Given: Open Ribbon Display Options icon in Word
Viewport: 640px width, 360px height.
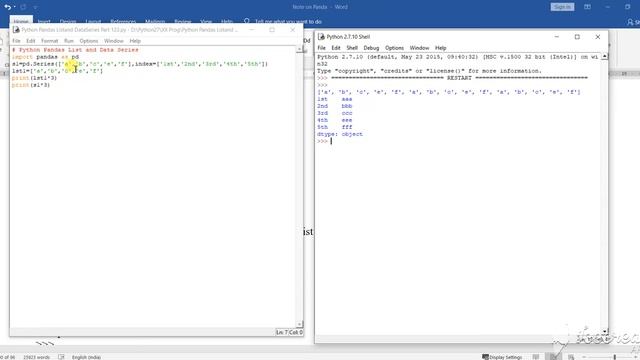Looking at the screenshot, I should tap(587, 7).
